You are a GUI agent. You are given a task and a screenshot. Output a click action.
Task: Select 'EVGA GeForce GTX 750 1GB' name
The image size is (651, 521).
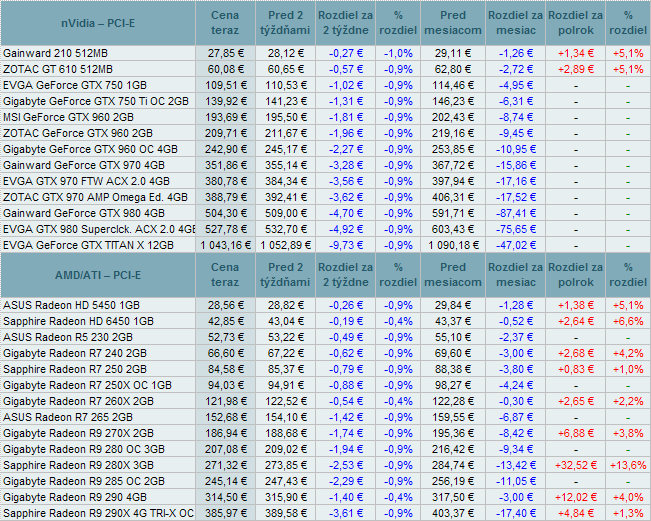(75, 86)
